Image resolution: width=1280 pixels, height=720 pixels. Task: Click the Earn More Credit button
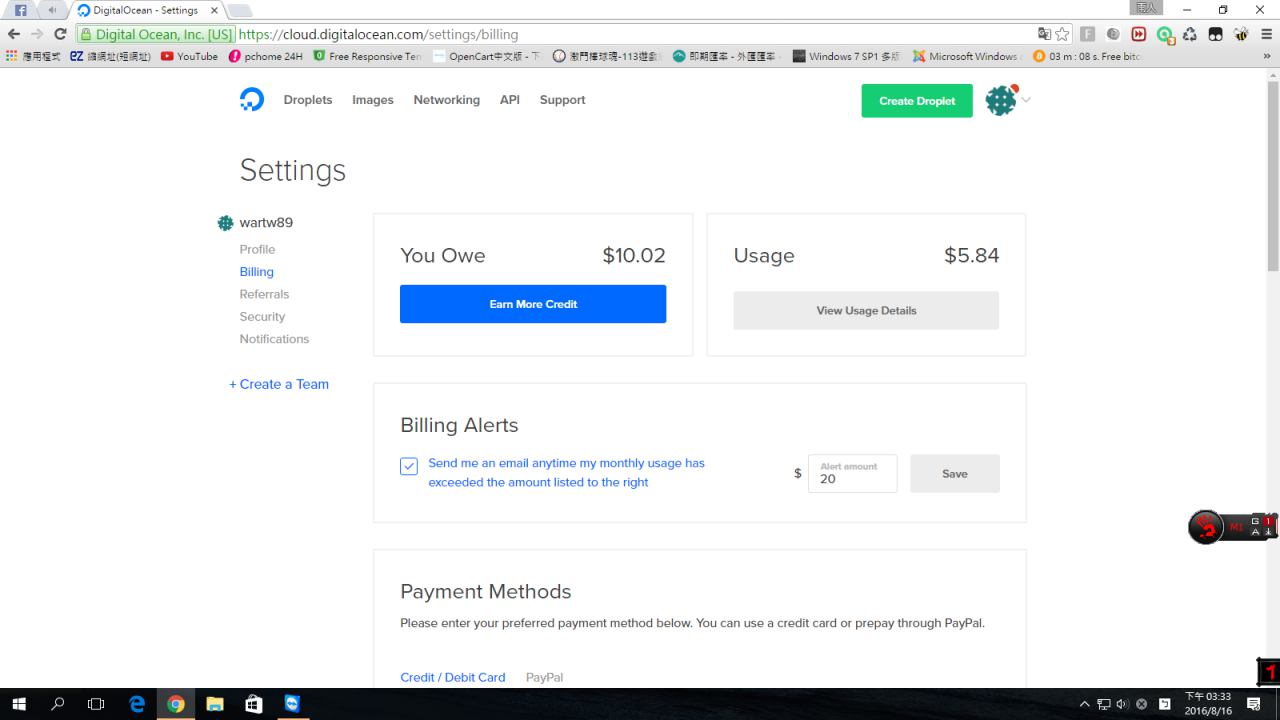(533, 304)
